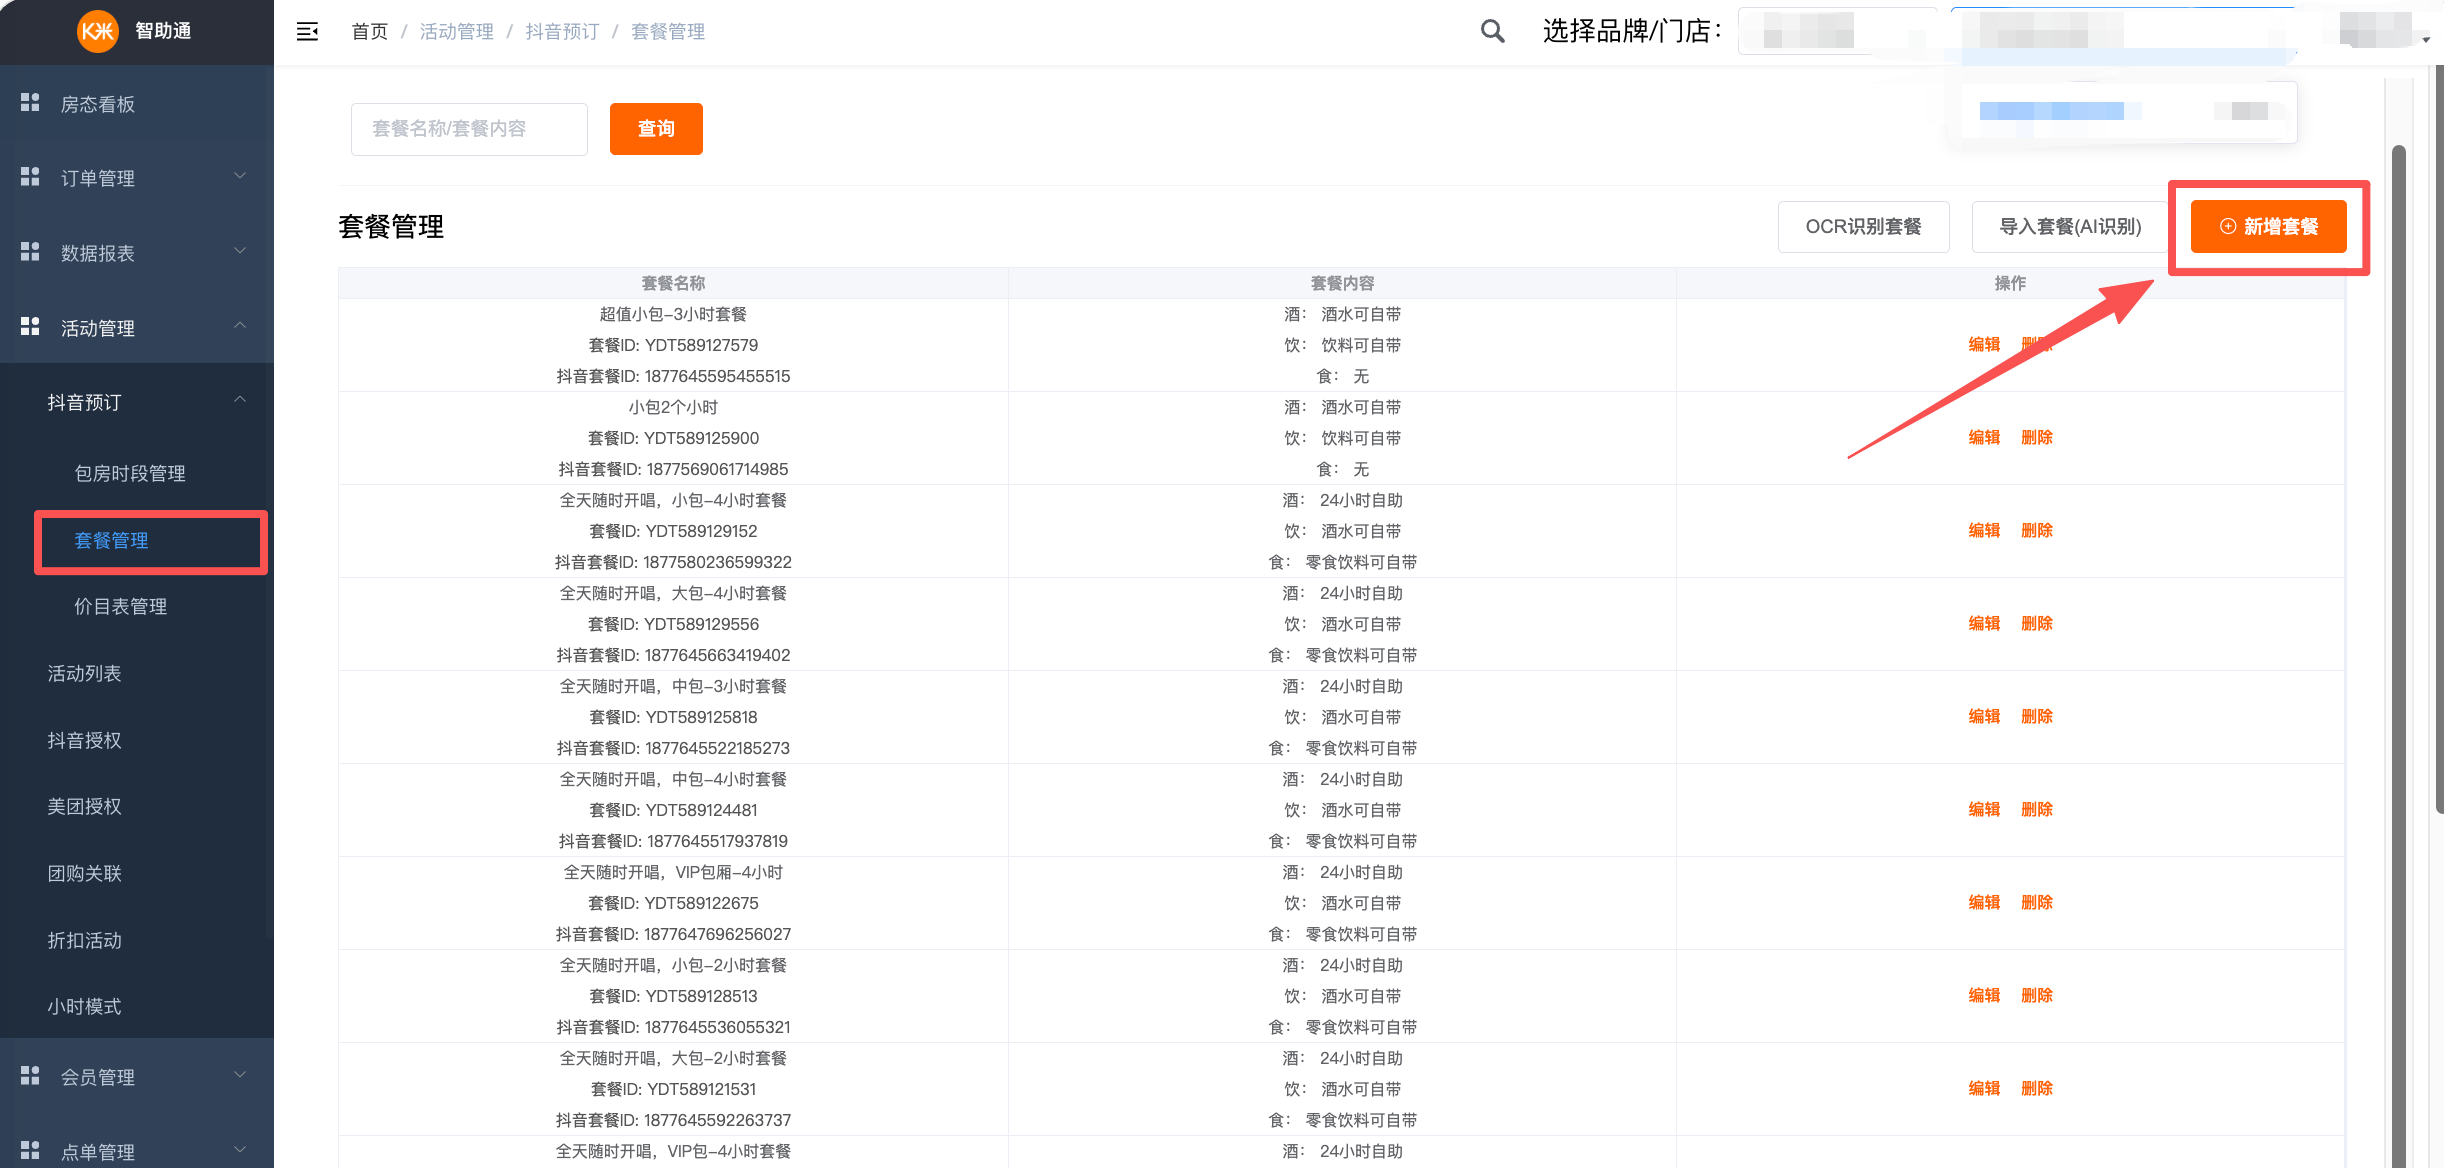Select 折扣活动 menu item
This screenshot has height=1168, width=2444.
pos(84,940)
